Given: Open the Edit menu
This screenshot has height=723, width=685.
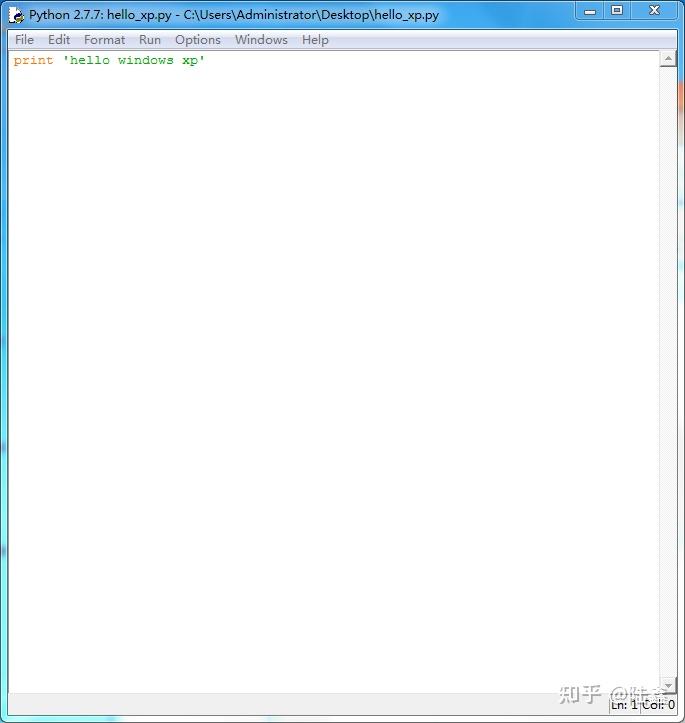Looking at the screenshot, I should 59,40.
